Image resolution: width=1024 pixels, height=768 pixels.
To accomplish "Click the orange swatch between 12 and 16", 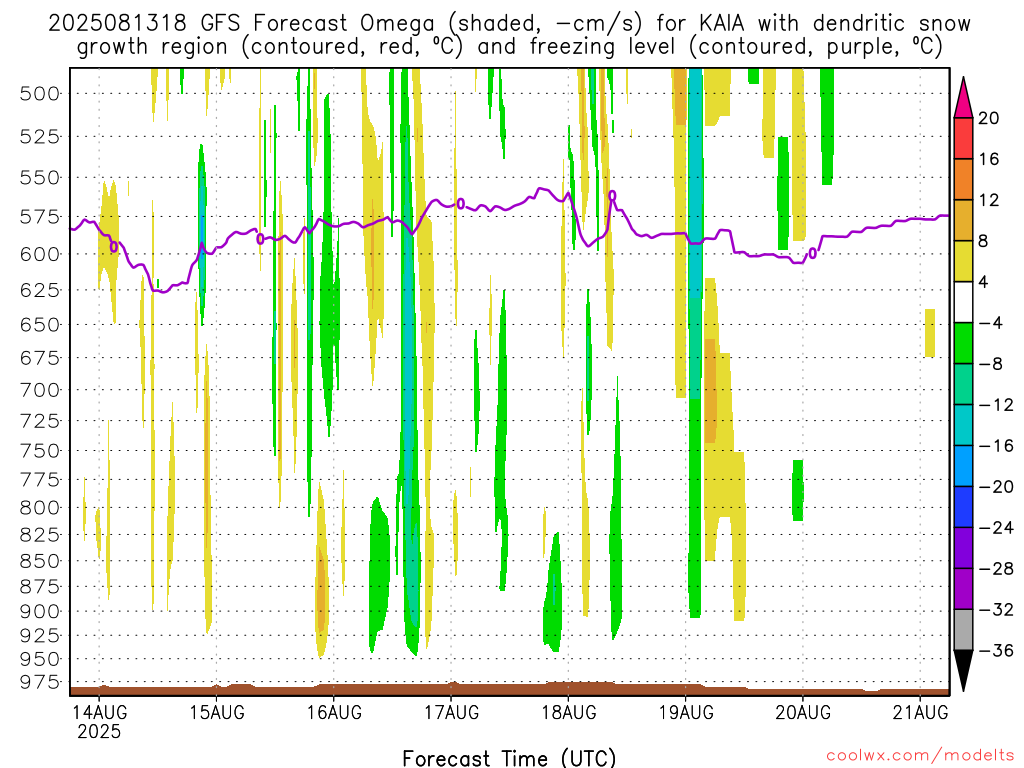I will pos(963,179).
